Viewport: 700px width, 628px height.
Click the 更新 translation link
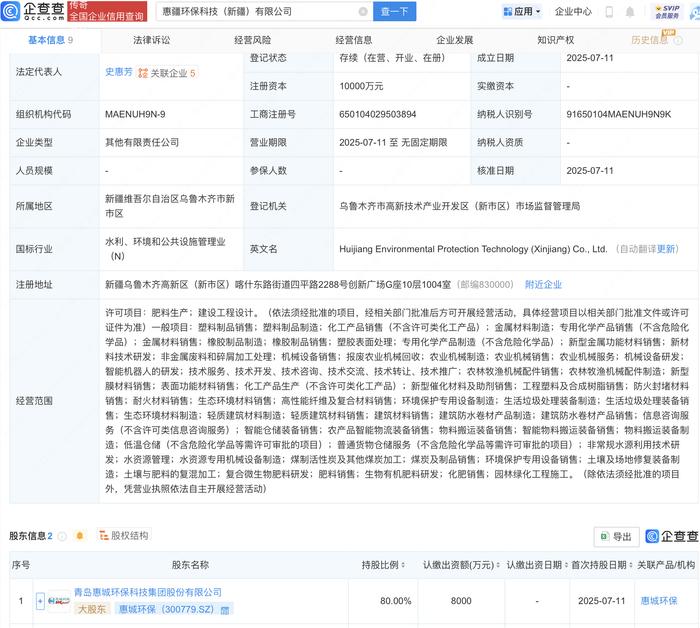click(665, 249)
